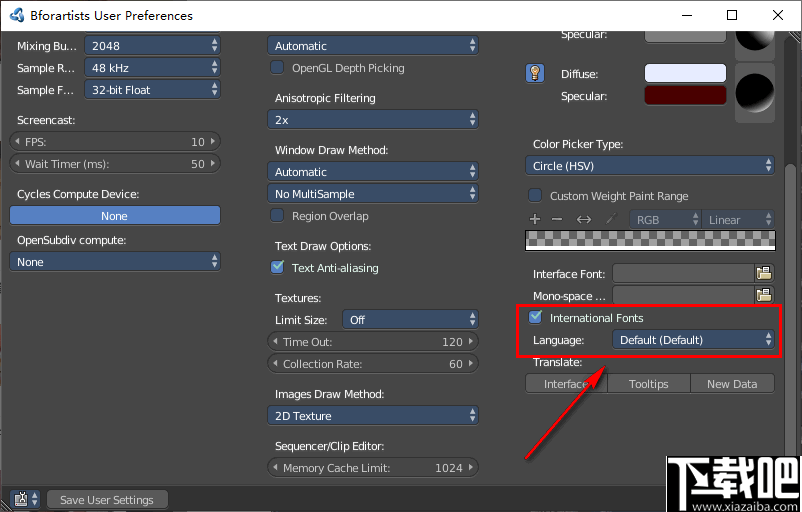Expand the Color Picker Type dropdown

coord(651,166)
